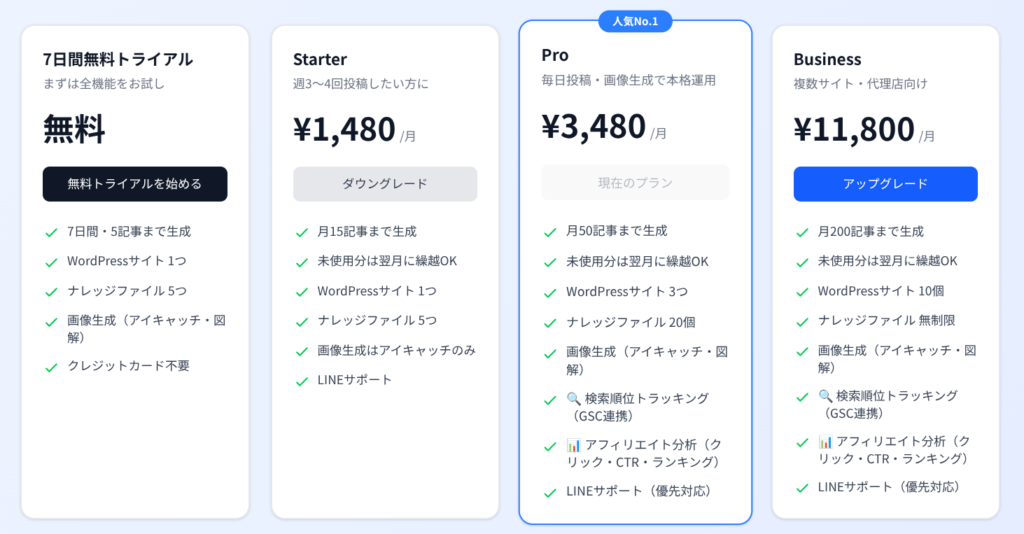
Task: Click the ¥11,800 Business price
Action: point(854,130)
